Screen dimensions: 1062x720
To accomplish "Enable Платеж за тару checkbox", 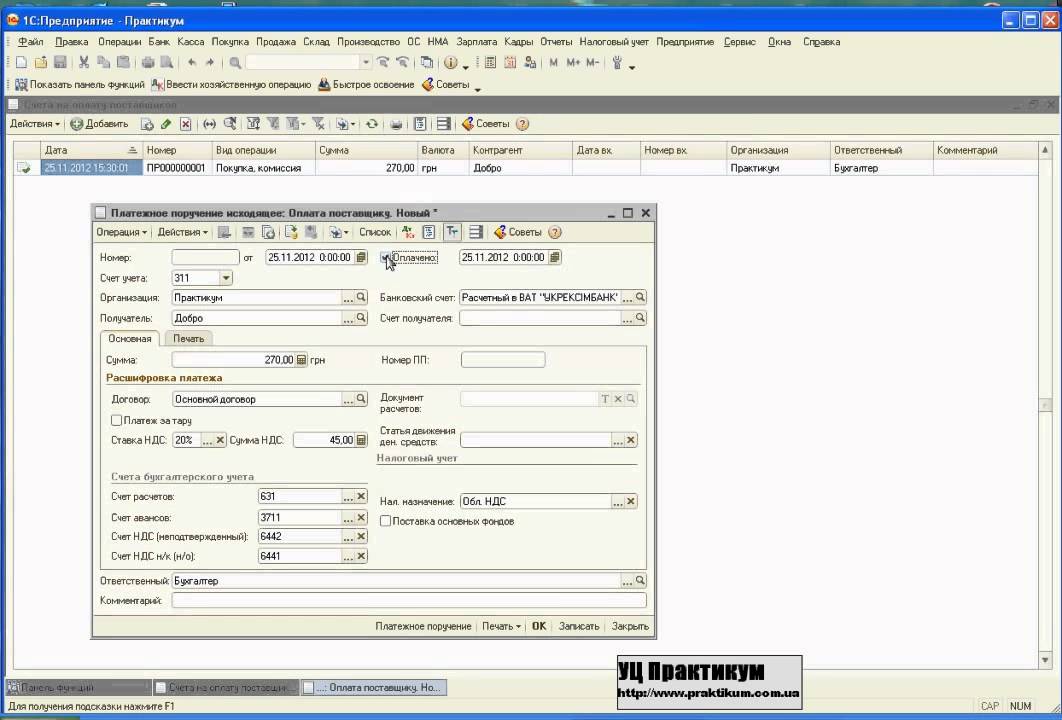I will [116, 421].
